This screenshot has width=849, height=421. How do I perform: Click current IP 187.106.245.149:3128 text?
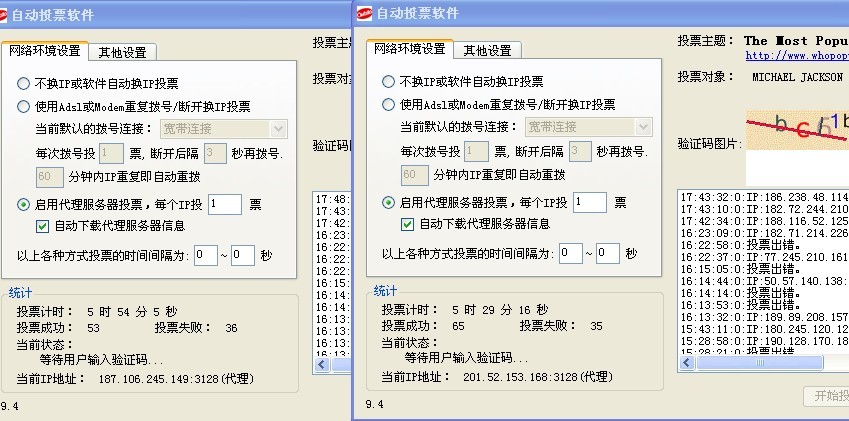tap(176, 379)
